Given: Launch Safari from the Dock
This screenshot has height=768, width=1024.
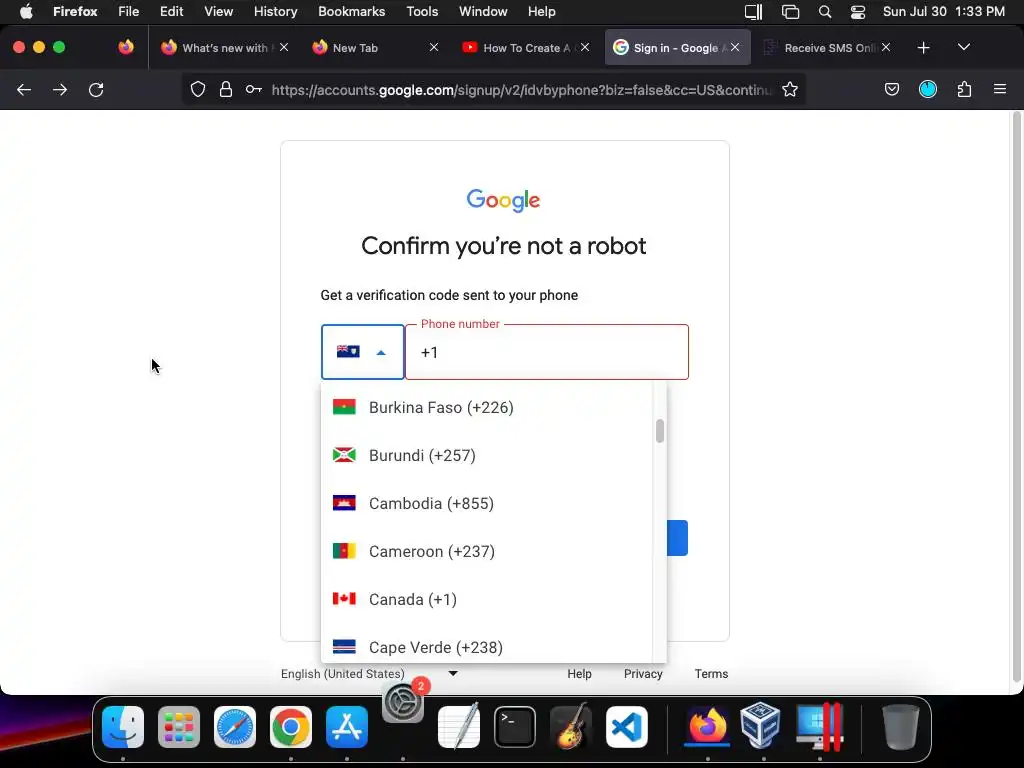Looking at the screenshot, I should [235, 727].
